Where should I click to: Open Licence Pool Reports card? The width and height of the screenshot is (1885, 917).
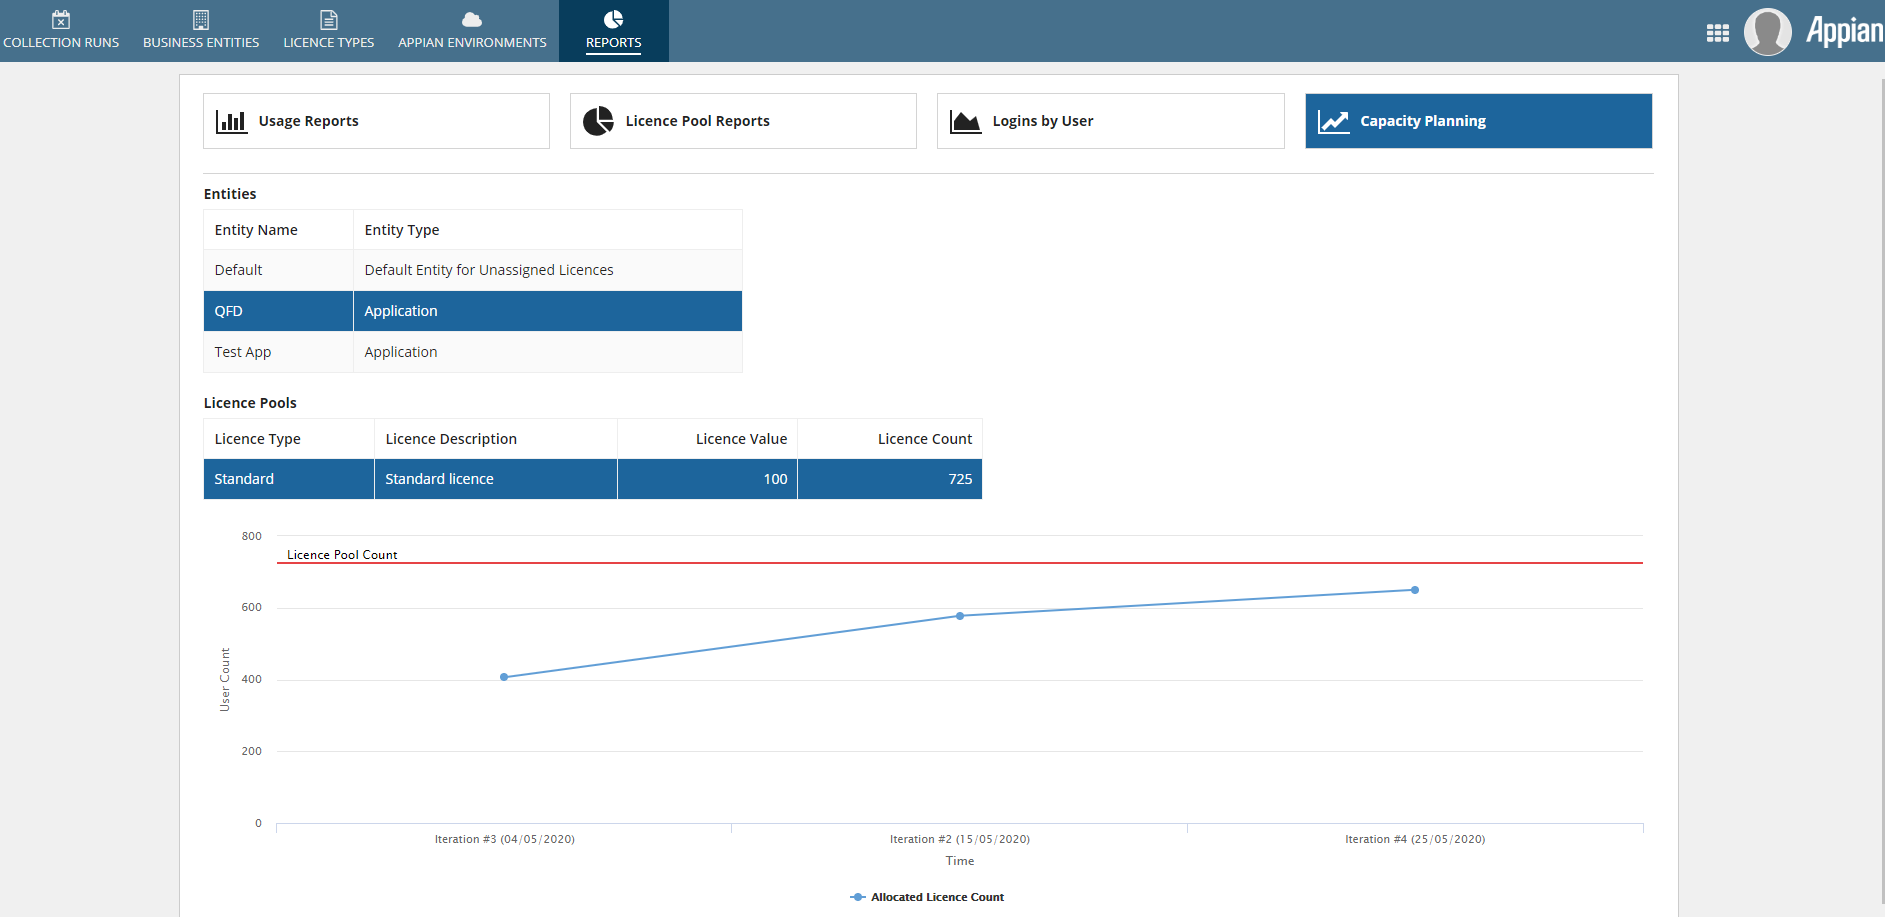[x=743, y=121]
